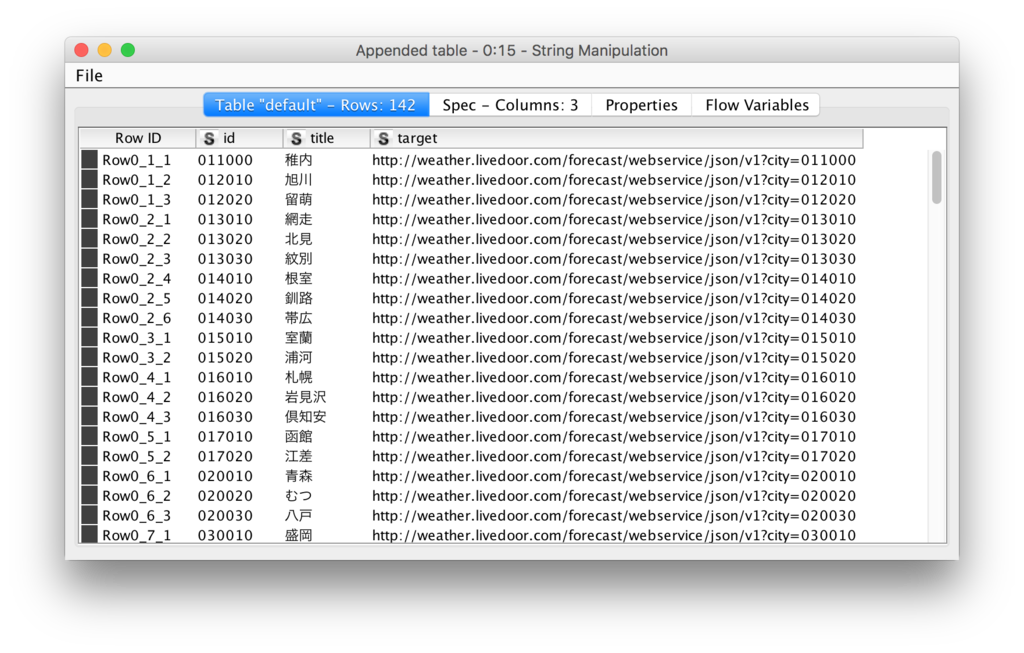Click id cell 014030
Screen dimensions: 1024x653
point(225,318)
